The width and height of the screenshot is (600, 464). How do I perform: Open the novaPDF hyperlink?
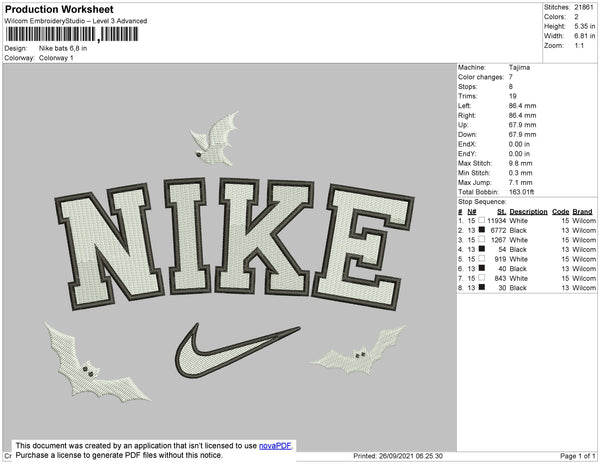pos(275,446)
